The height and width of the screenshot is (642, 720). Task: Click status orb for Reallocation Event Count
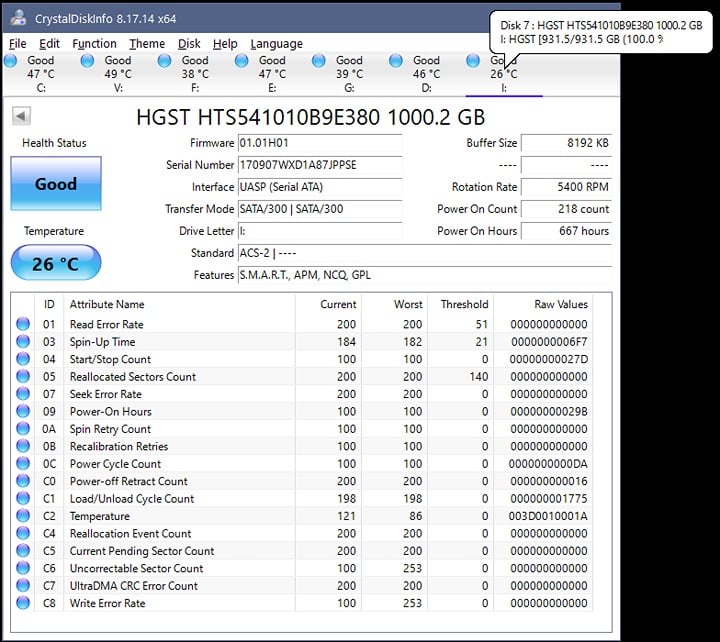point(23,533)
